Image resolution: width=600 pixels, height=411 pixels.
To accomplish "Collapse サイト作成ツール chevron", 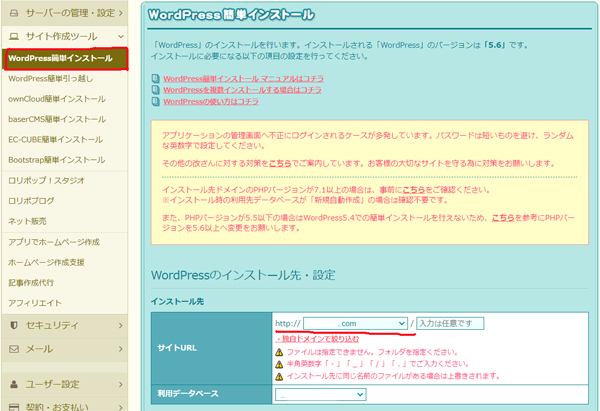I will tap(121, 37).
